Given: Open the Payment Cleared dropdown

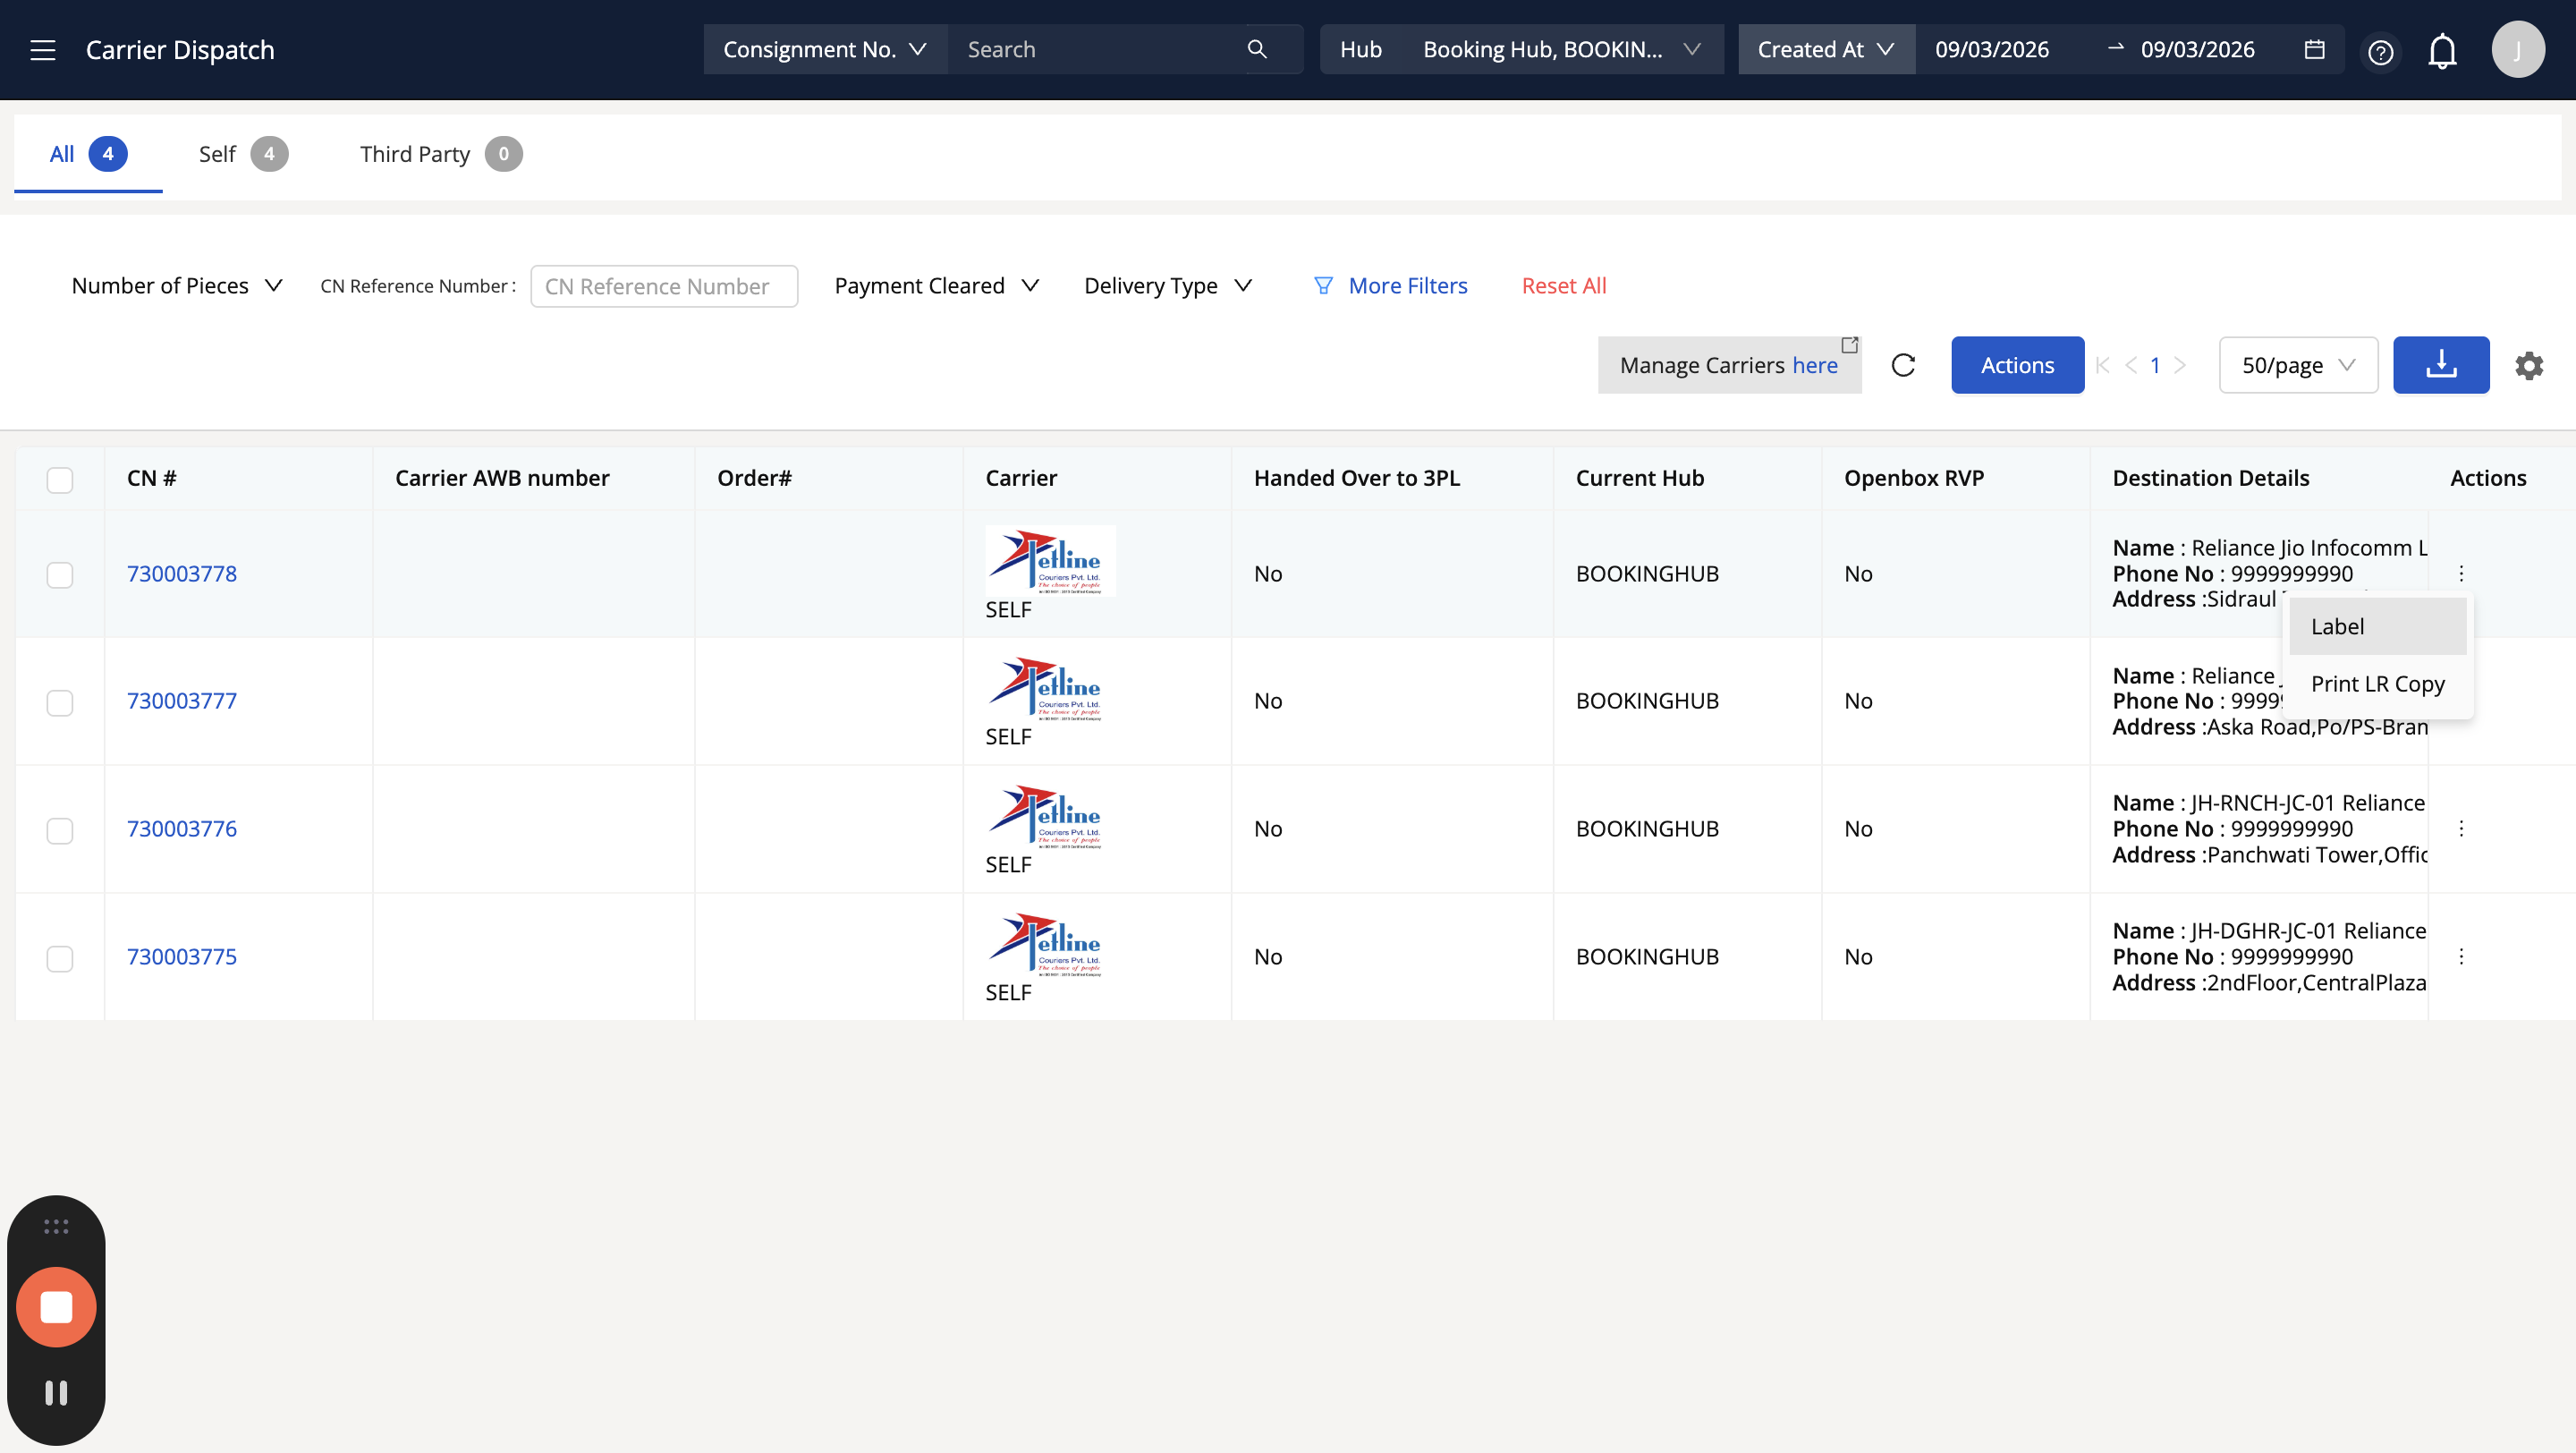Looking at the screenshot, I should 936,286.
